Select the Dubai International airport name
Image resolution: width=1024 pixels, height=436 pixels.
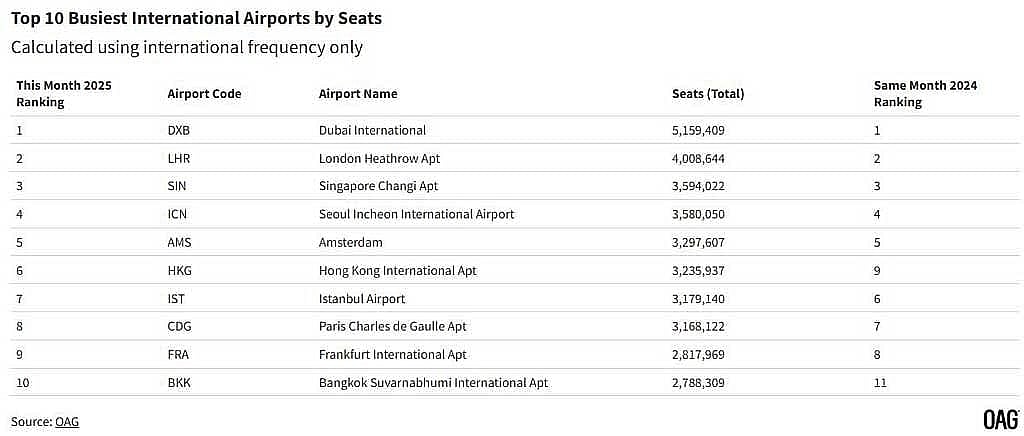tap(372, 130)
